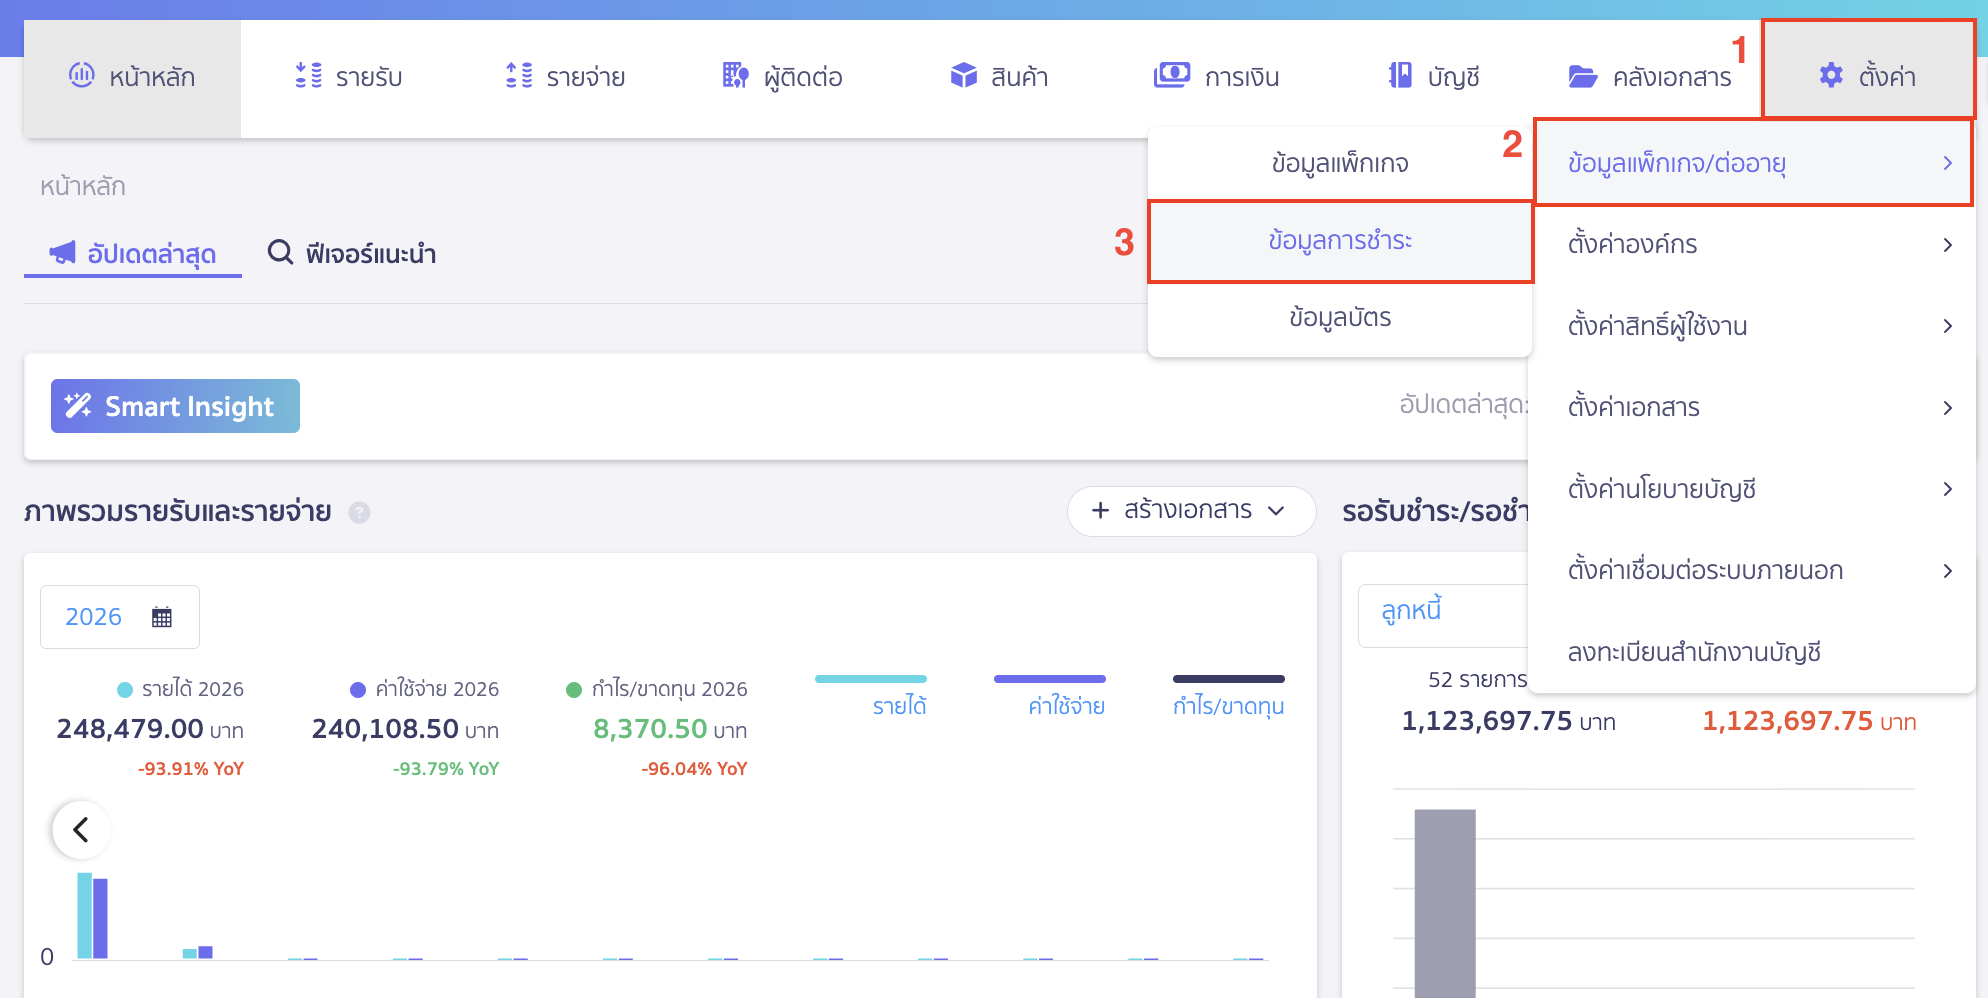Select ข้อมูลการชำระ from the submenu
The image size is (1988, 998).
(1339, 241)
